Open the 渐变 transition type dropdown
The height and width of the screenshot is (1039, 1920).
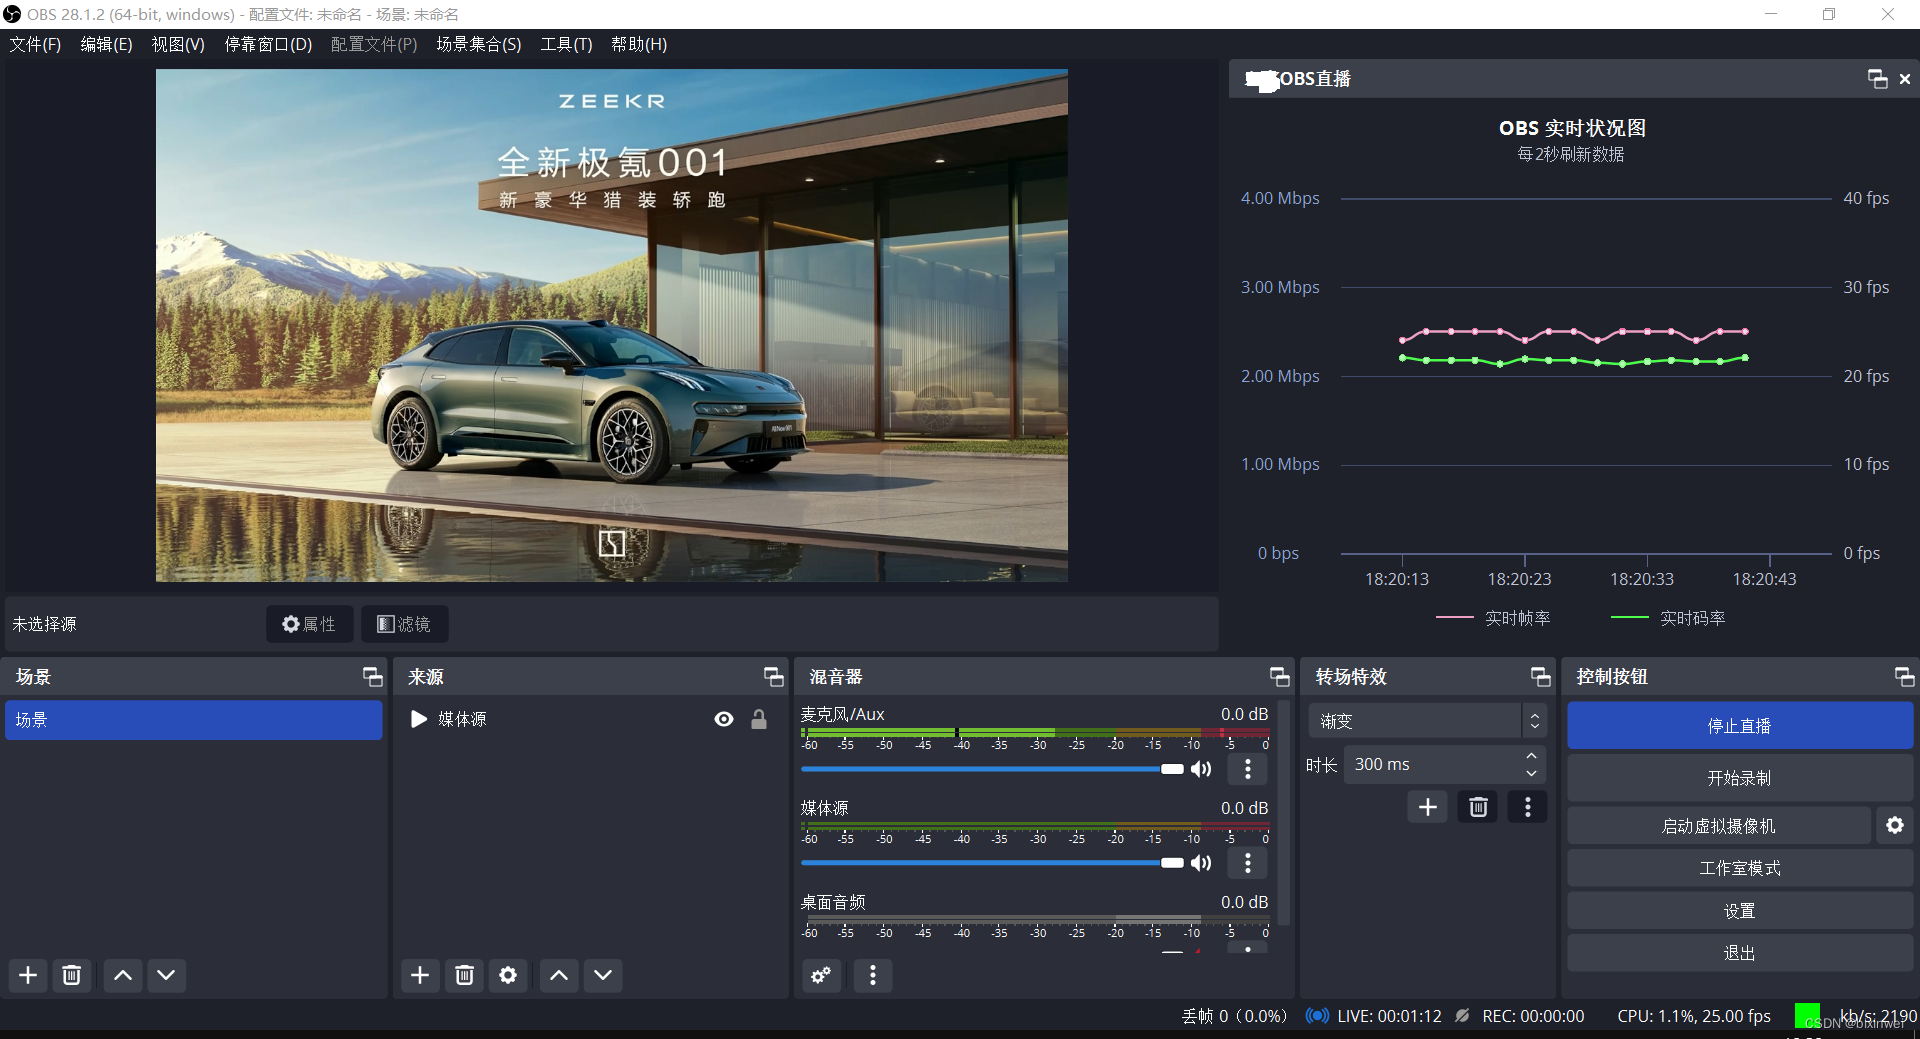point(1427,721)
